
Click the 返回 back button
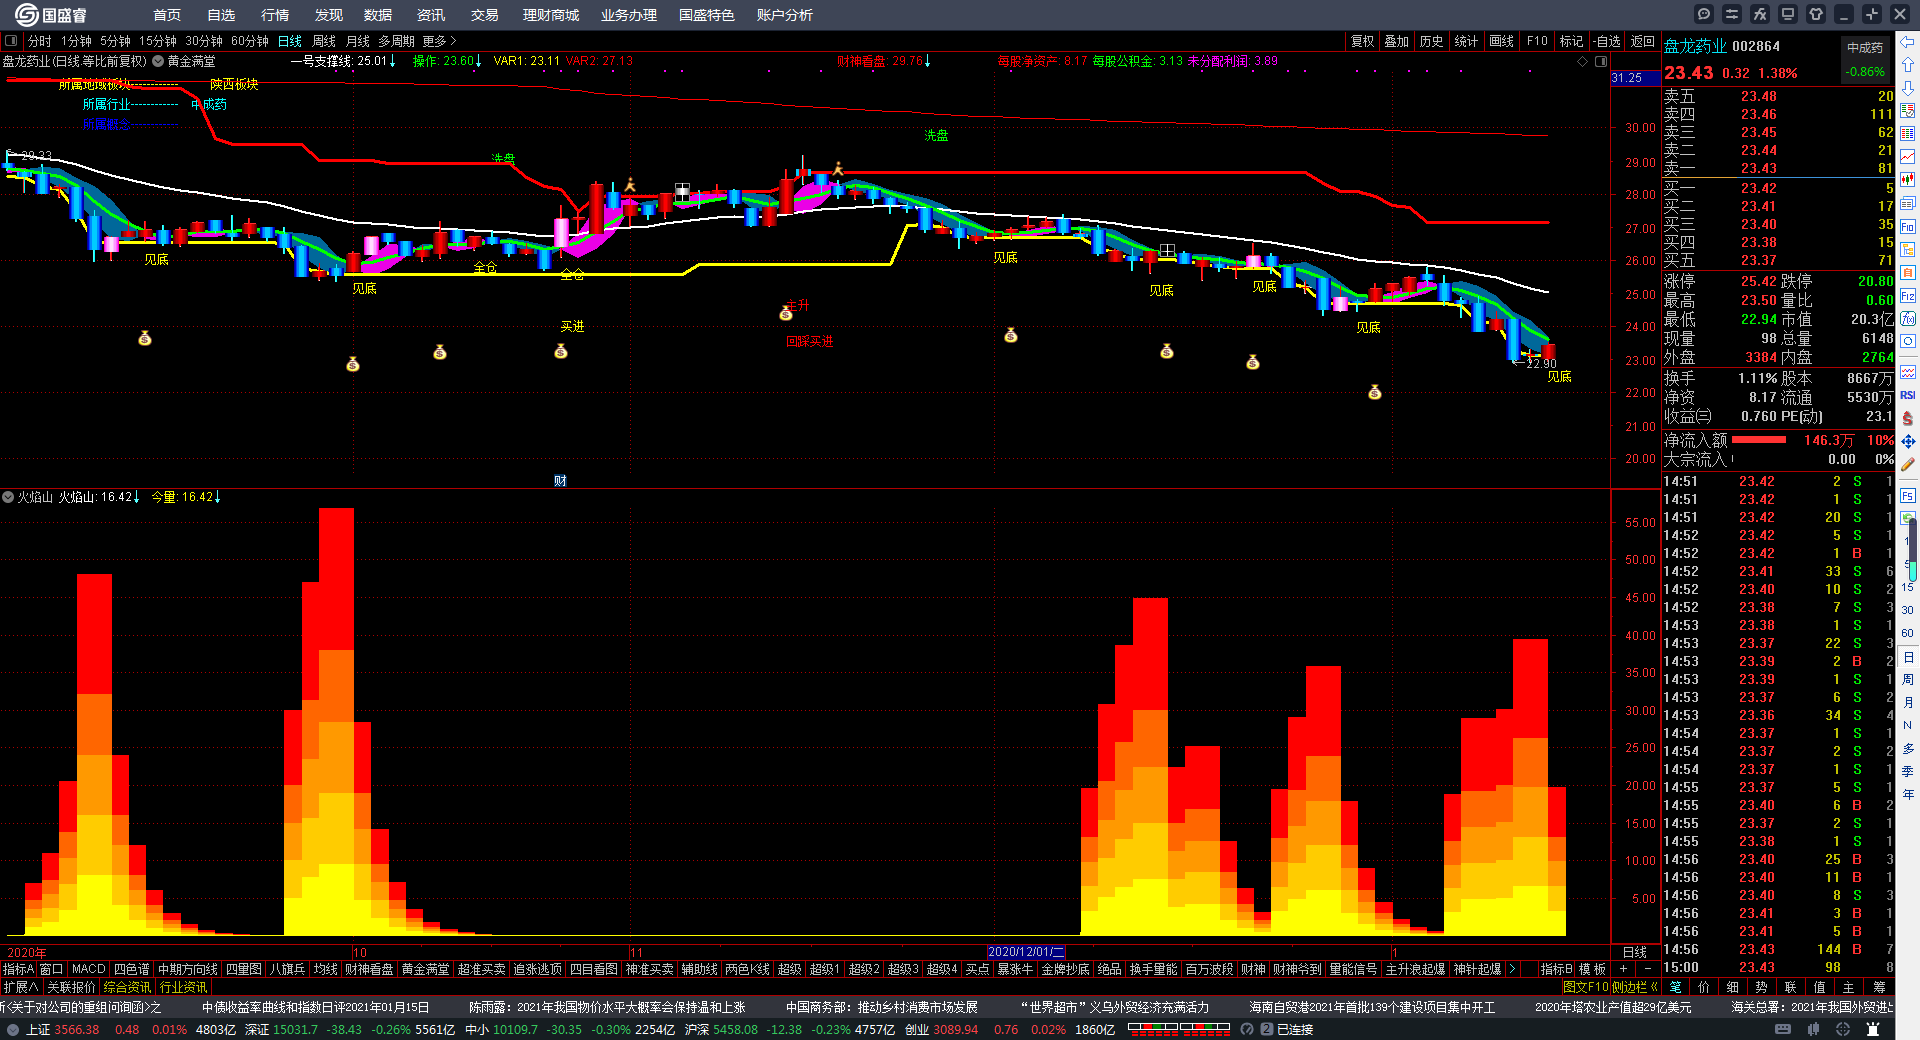pos(1642,41)
